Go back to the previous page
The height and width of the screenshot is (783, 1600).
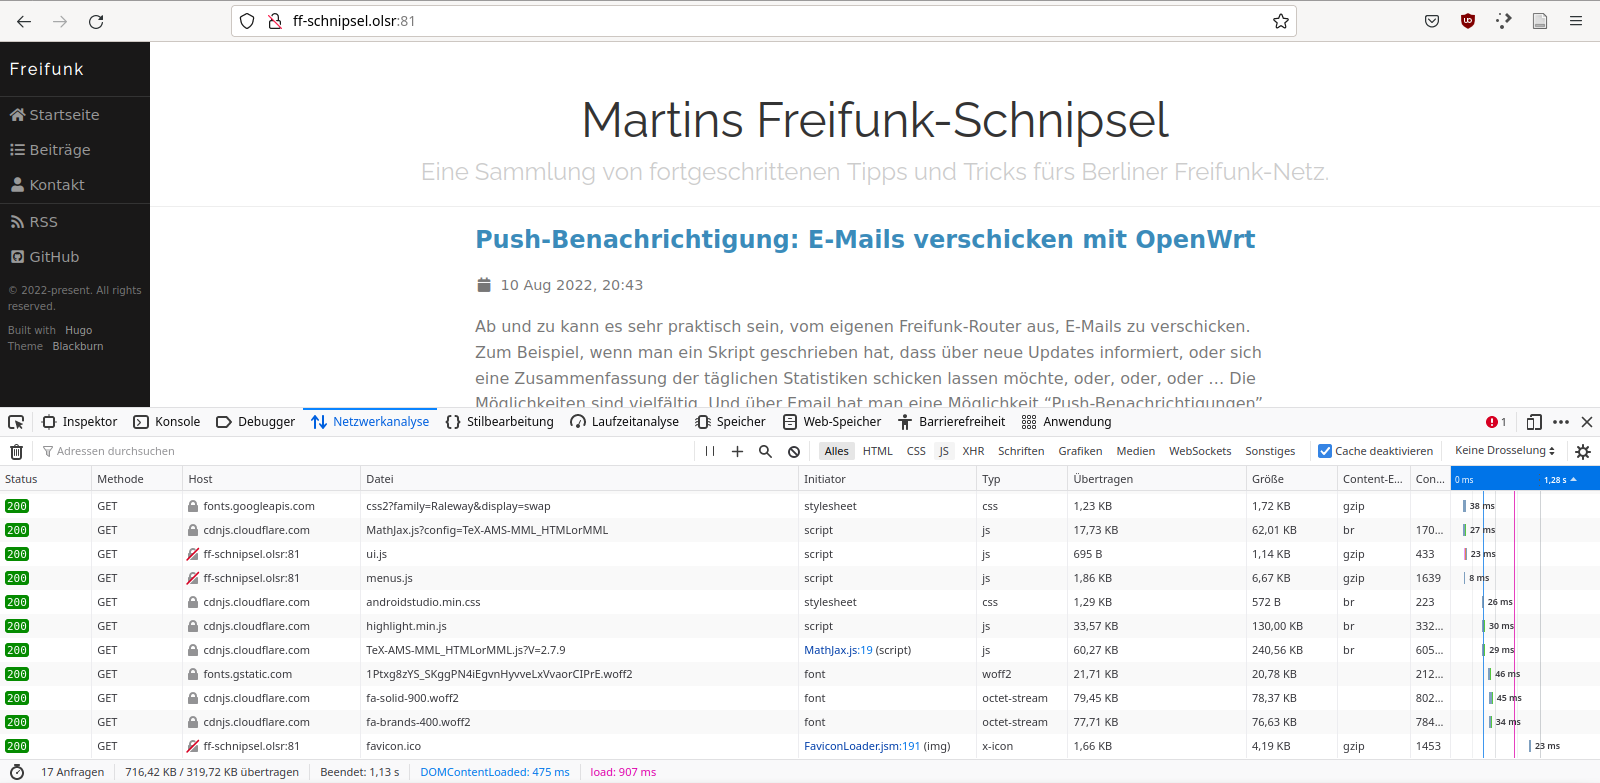click(24, 21)
